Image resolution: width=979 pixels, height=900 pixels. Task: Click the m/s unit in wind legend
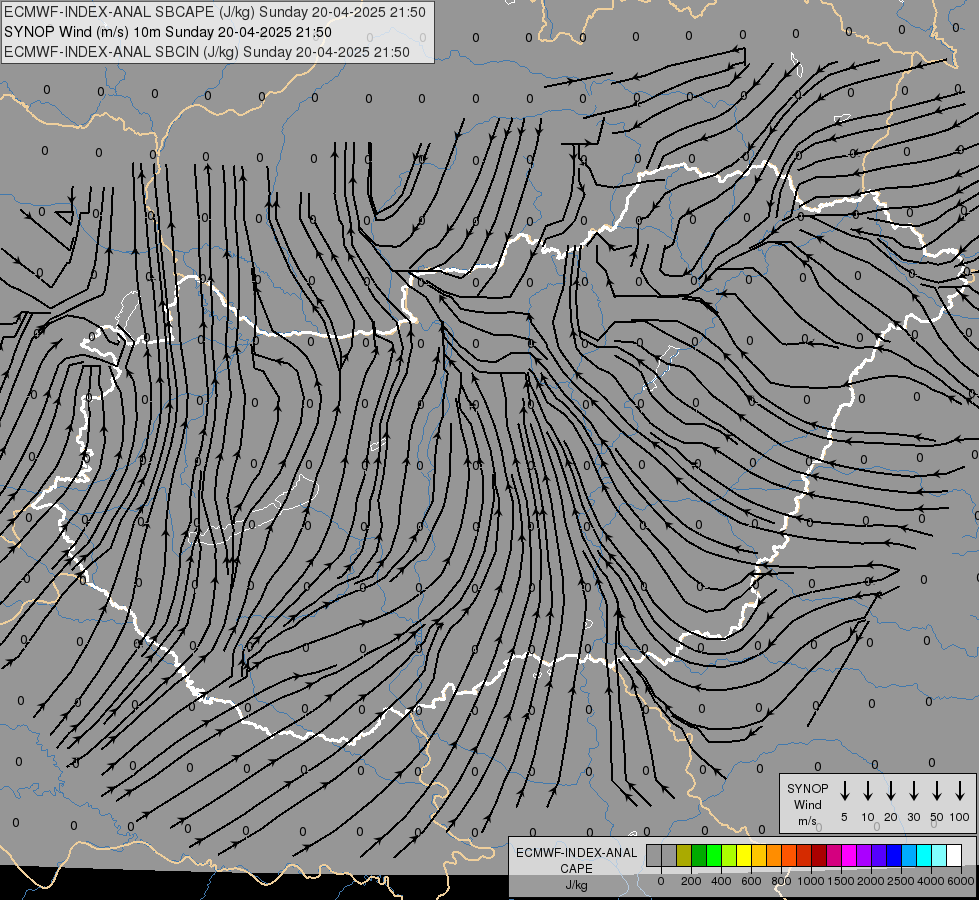point(807,821)
